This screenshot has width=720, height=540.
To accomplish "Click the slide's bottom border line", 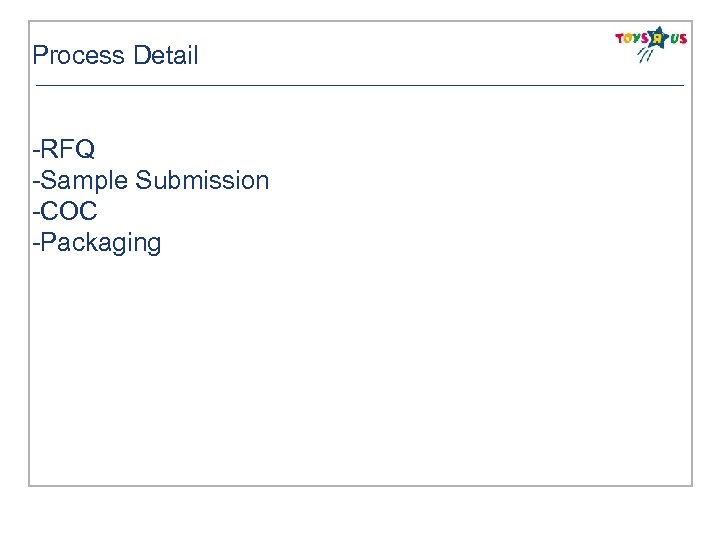I will point(360,485).
